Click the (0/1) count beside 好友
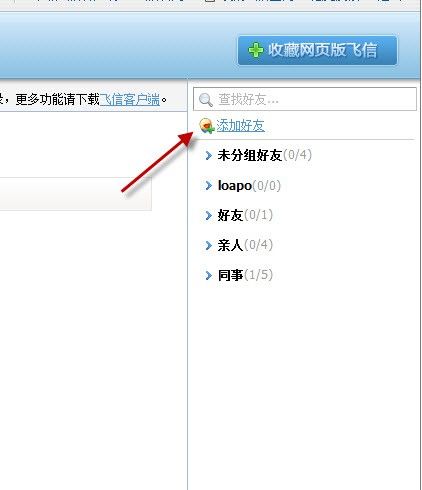The width and height of the screenshot is (422, 490). (x=258, y=215)
